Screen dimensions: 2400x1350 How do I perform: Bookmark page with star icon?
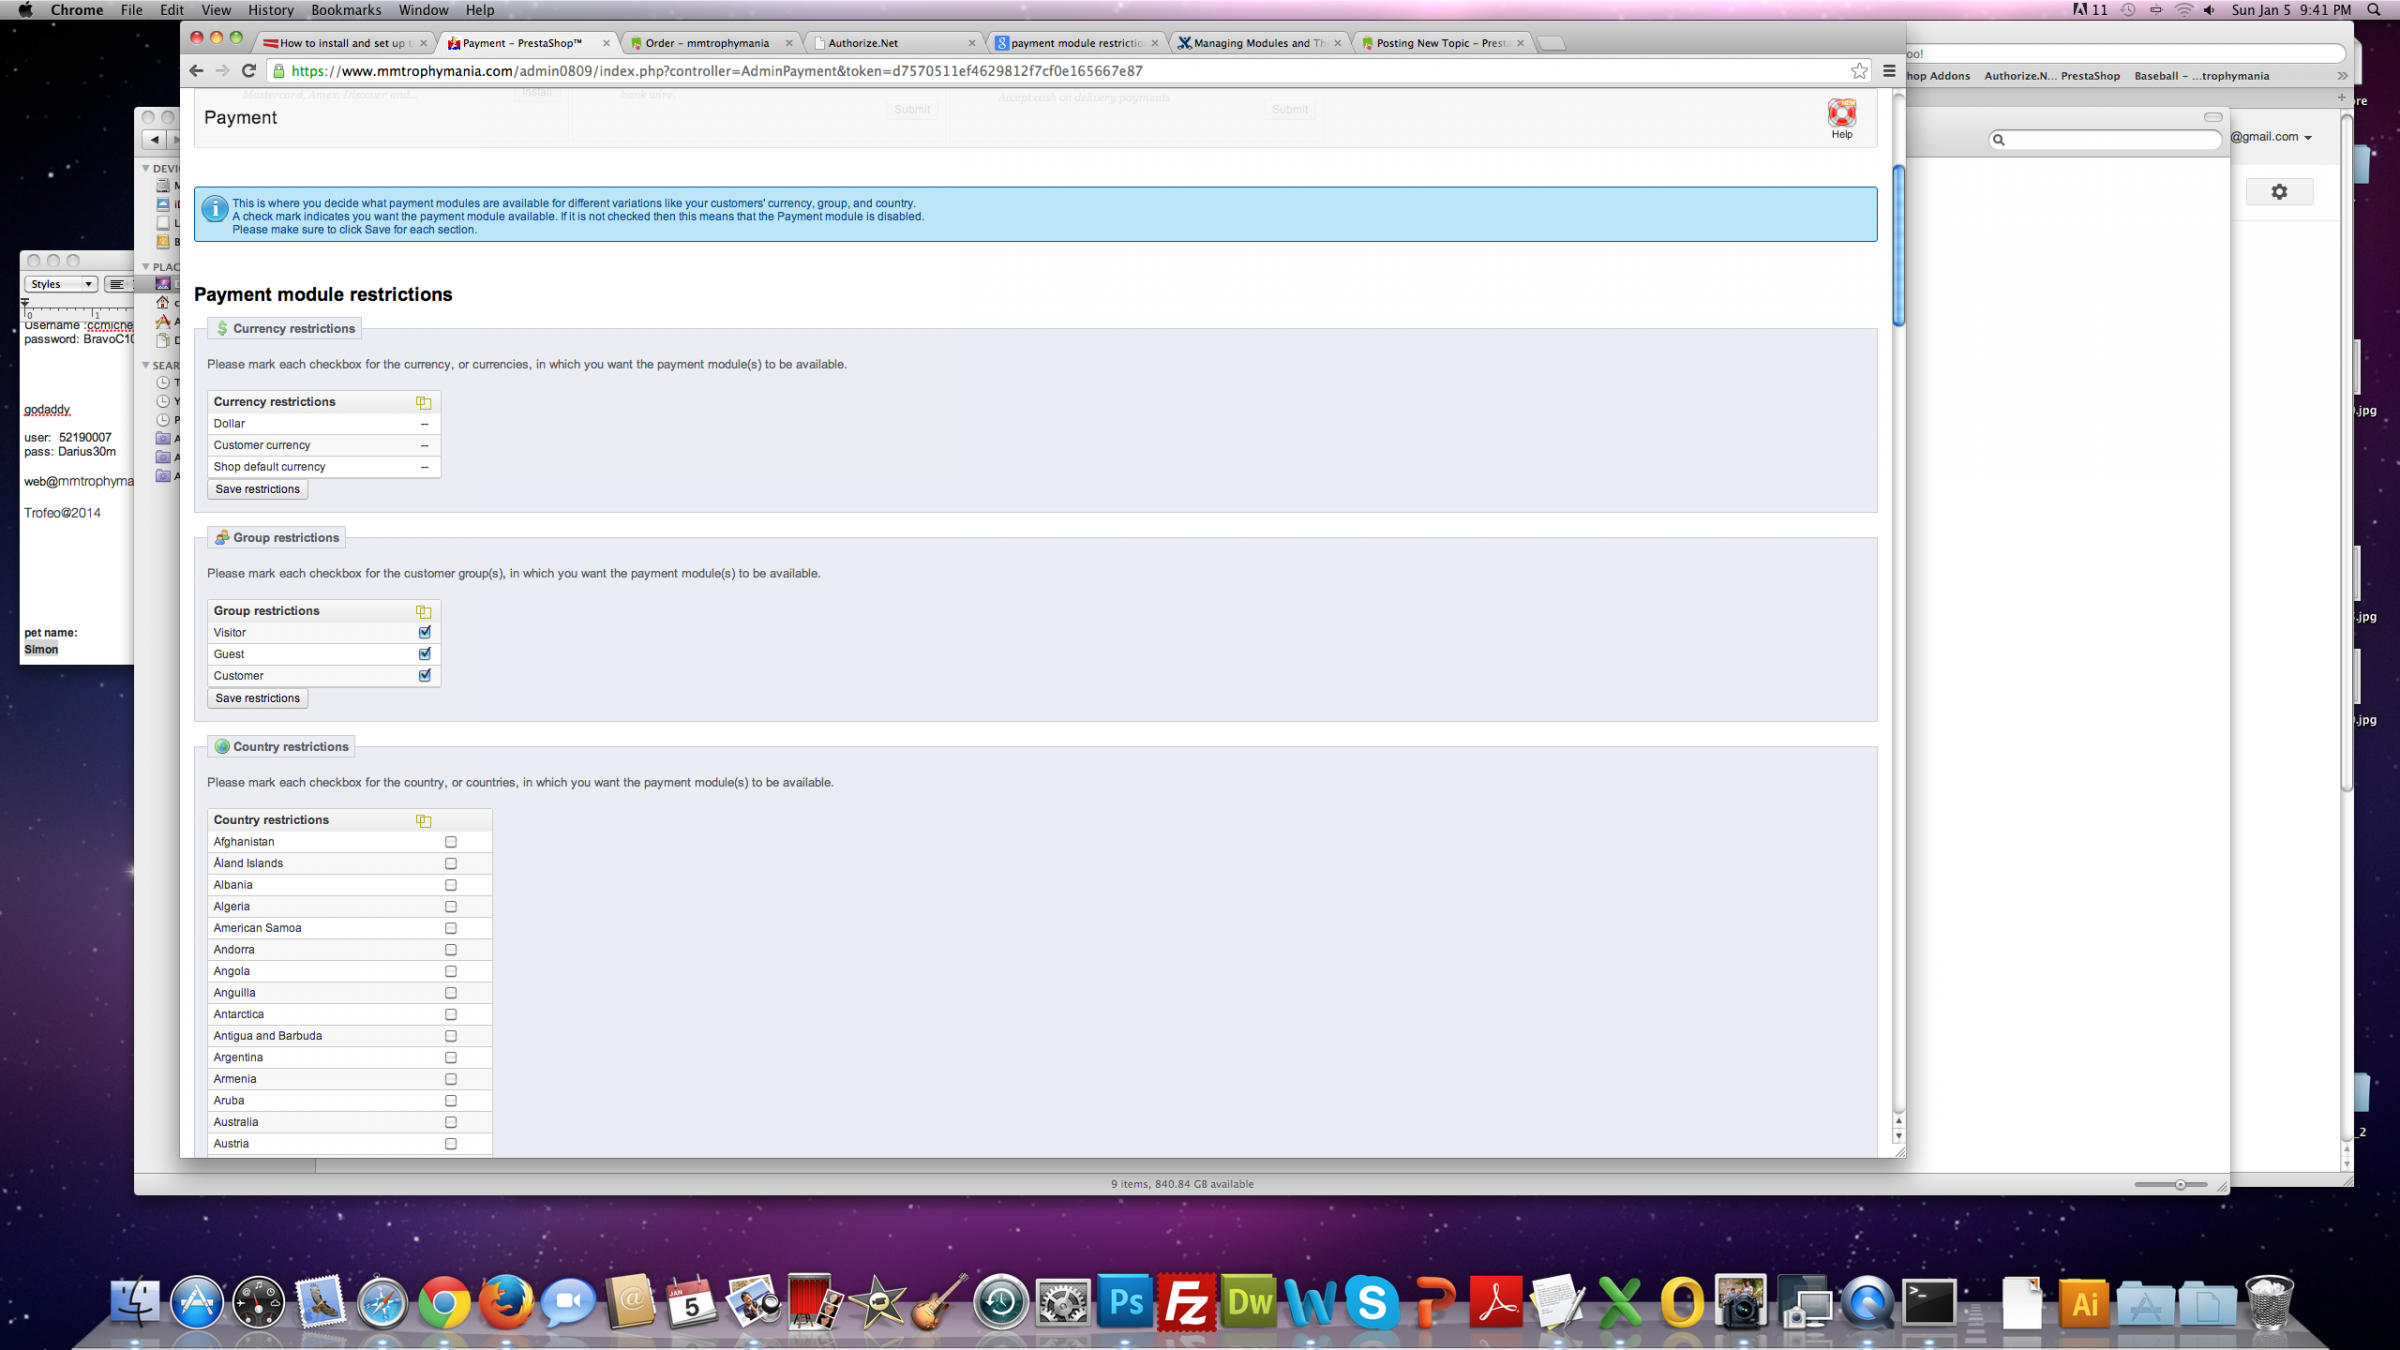[x=1859, y=71]
